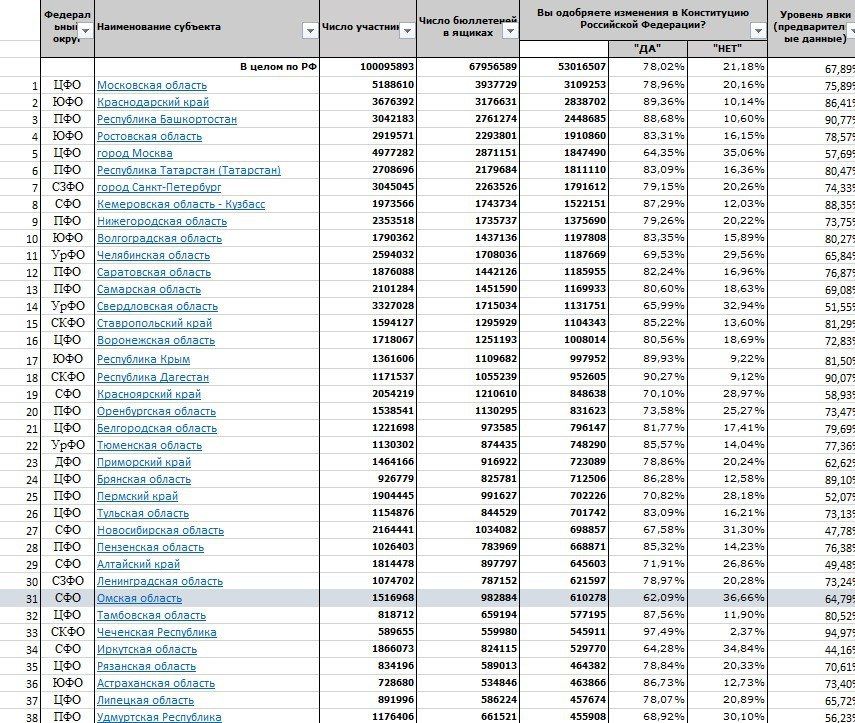Open the Омская область link
Screen dimensions: 855x723
tap(140, 598)
